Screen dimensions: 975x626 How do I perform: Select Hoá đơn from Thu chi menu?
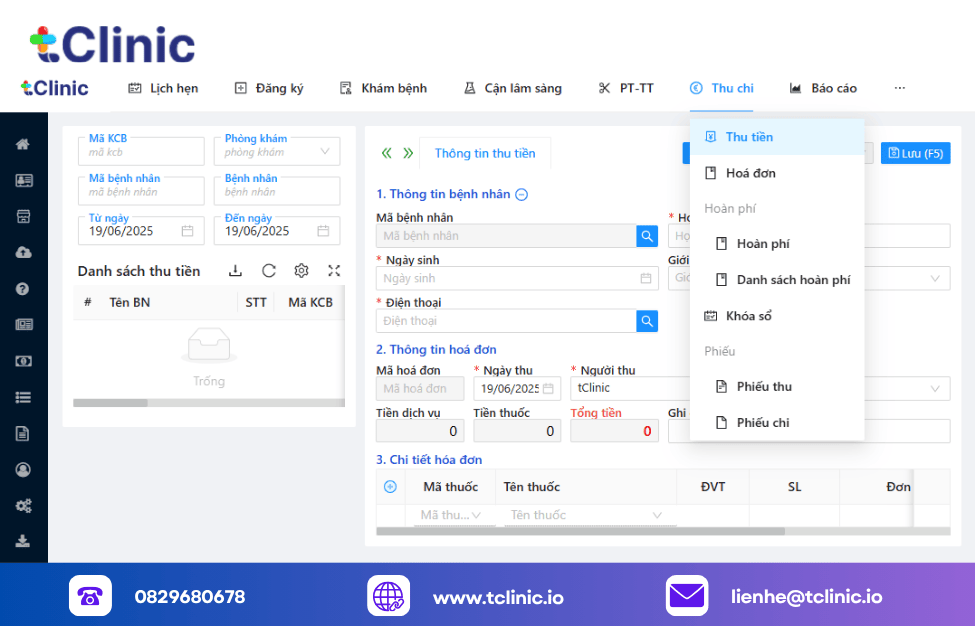tap(750, 173)
